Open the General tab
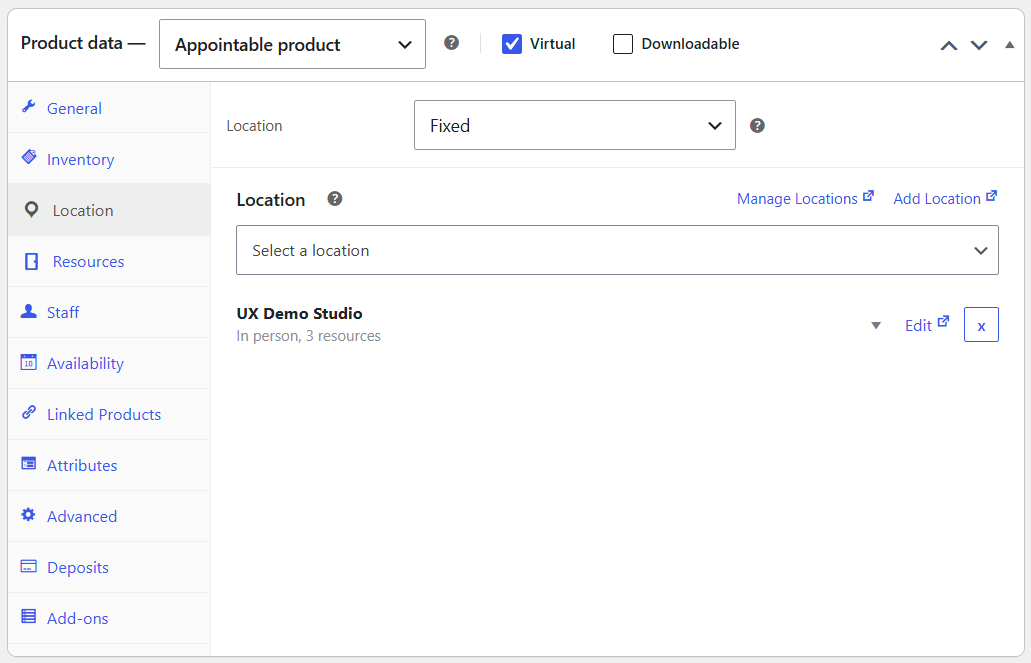Viewport: 1031px width, 663px height. click(109, 108)
